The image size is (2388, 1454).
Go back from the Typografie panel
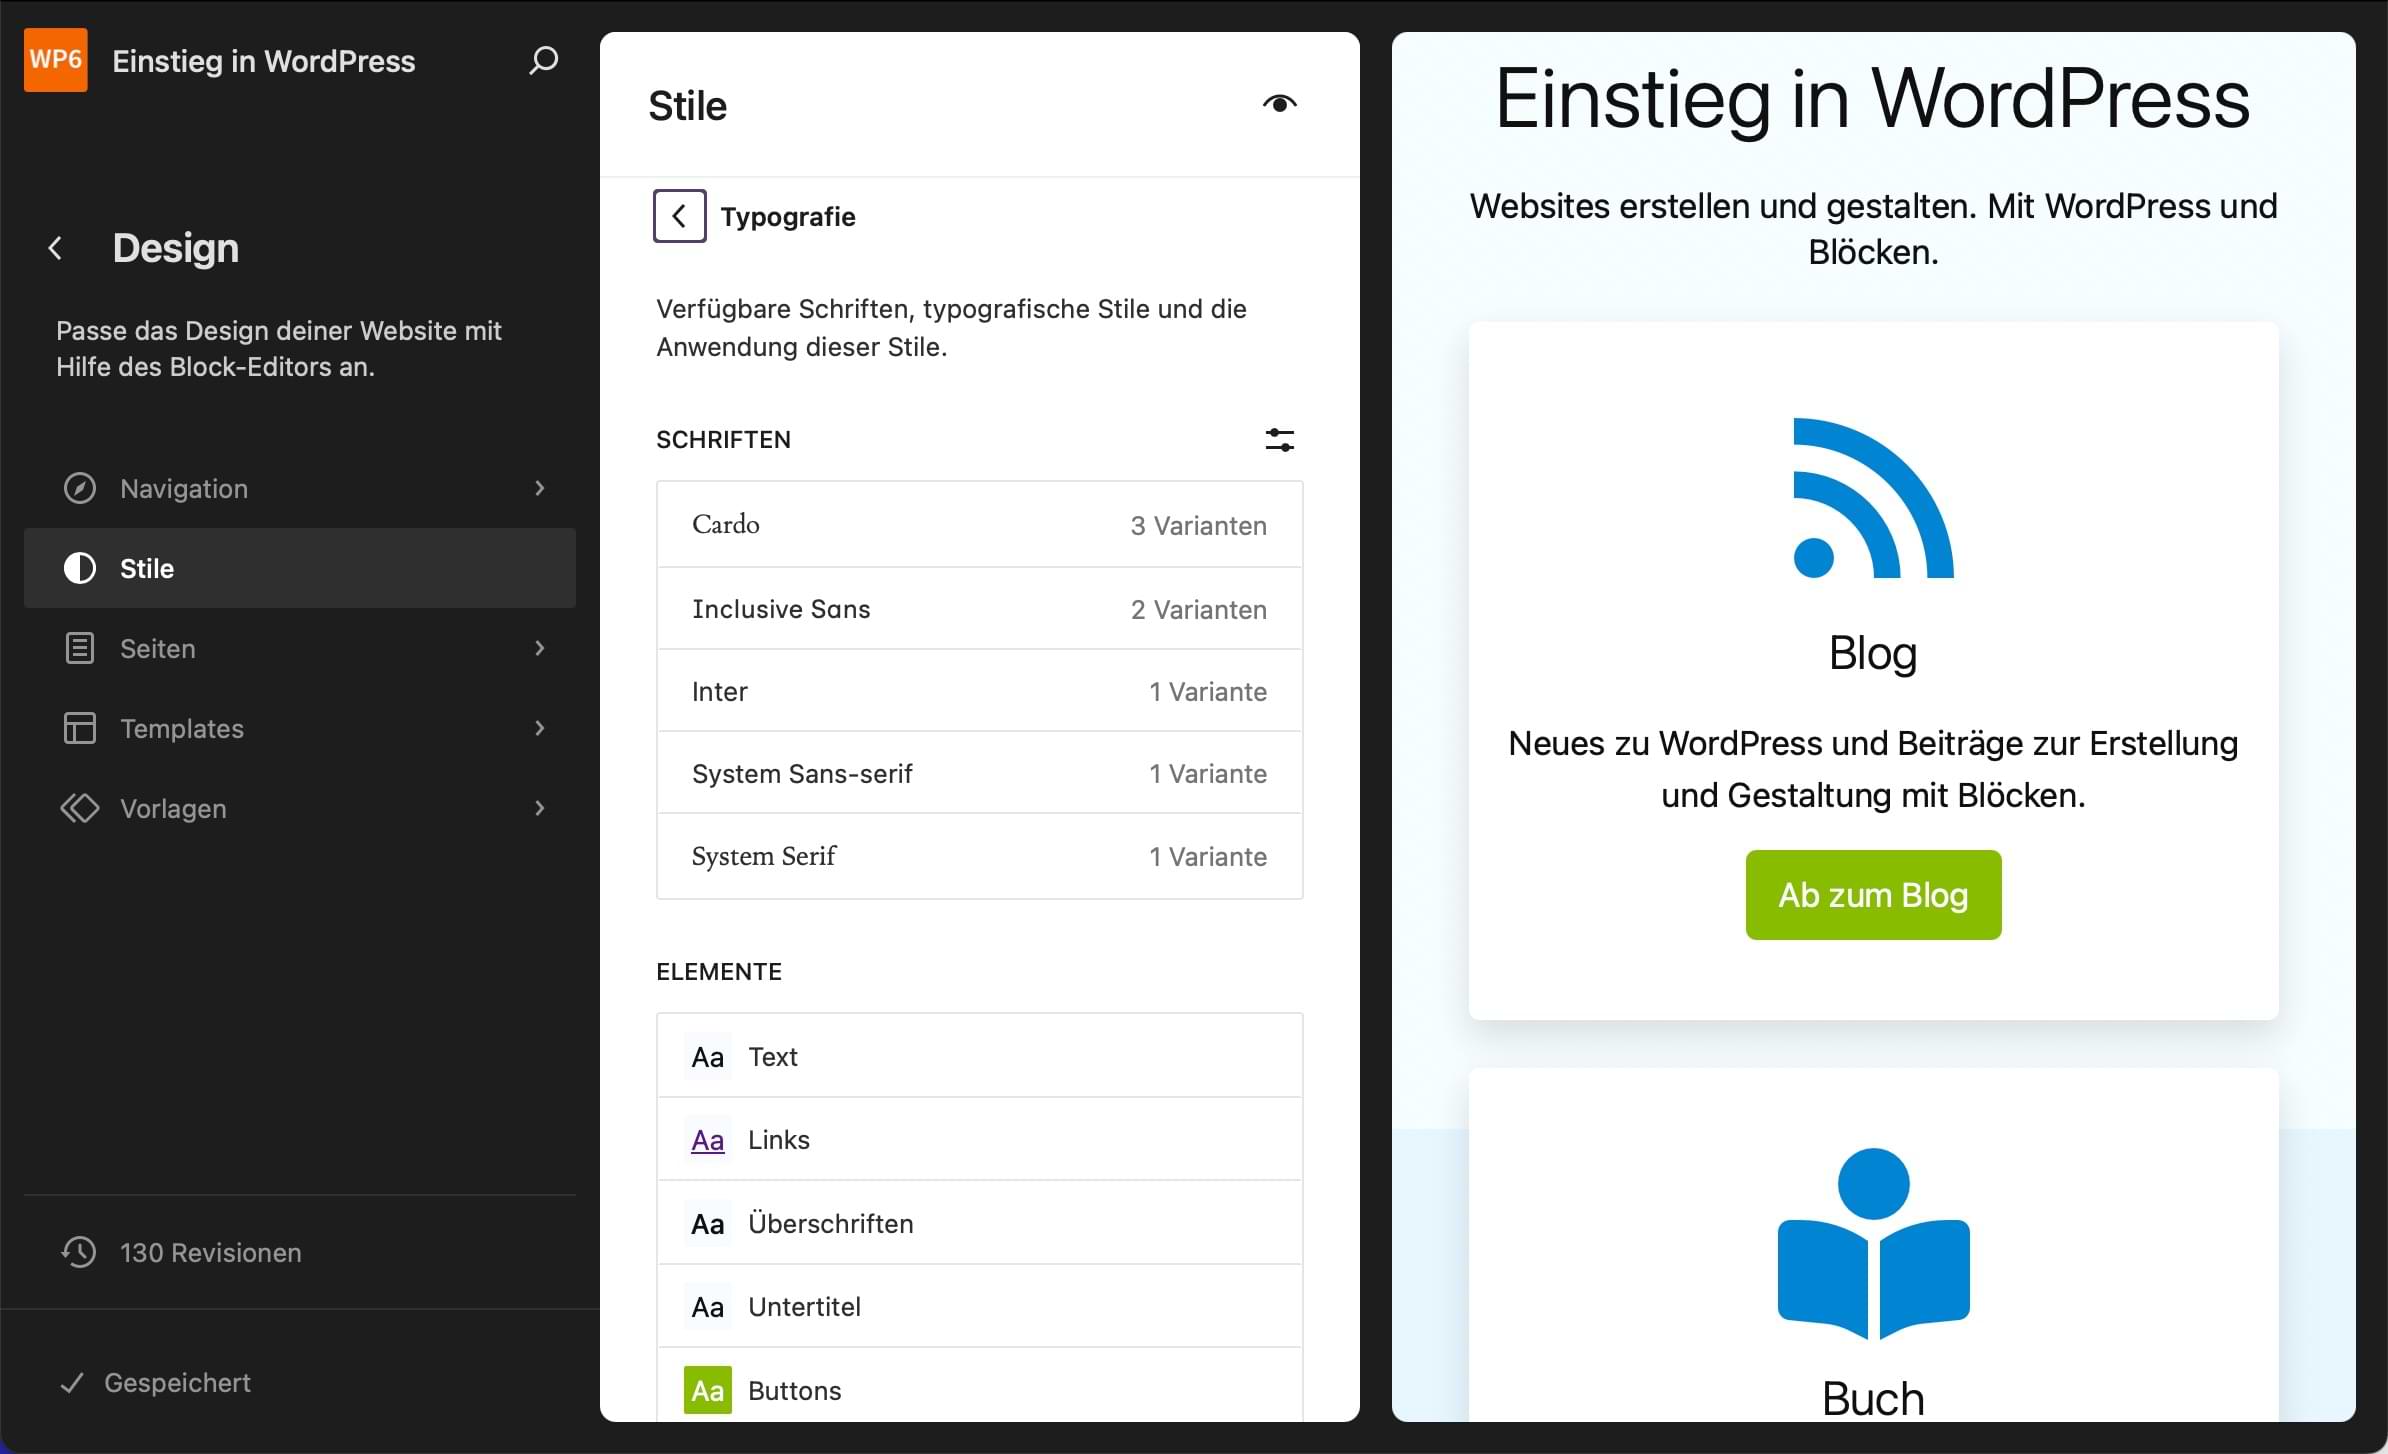click(679, 216)
